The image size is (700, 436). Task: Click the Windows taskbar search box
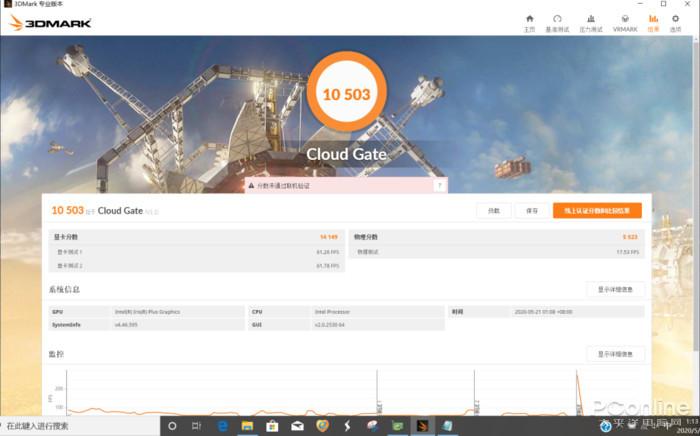click(x=80, y=426)
